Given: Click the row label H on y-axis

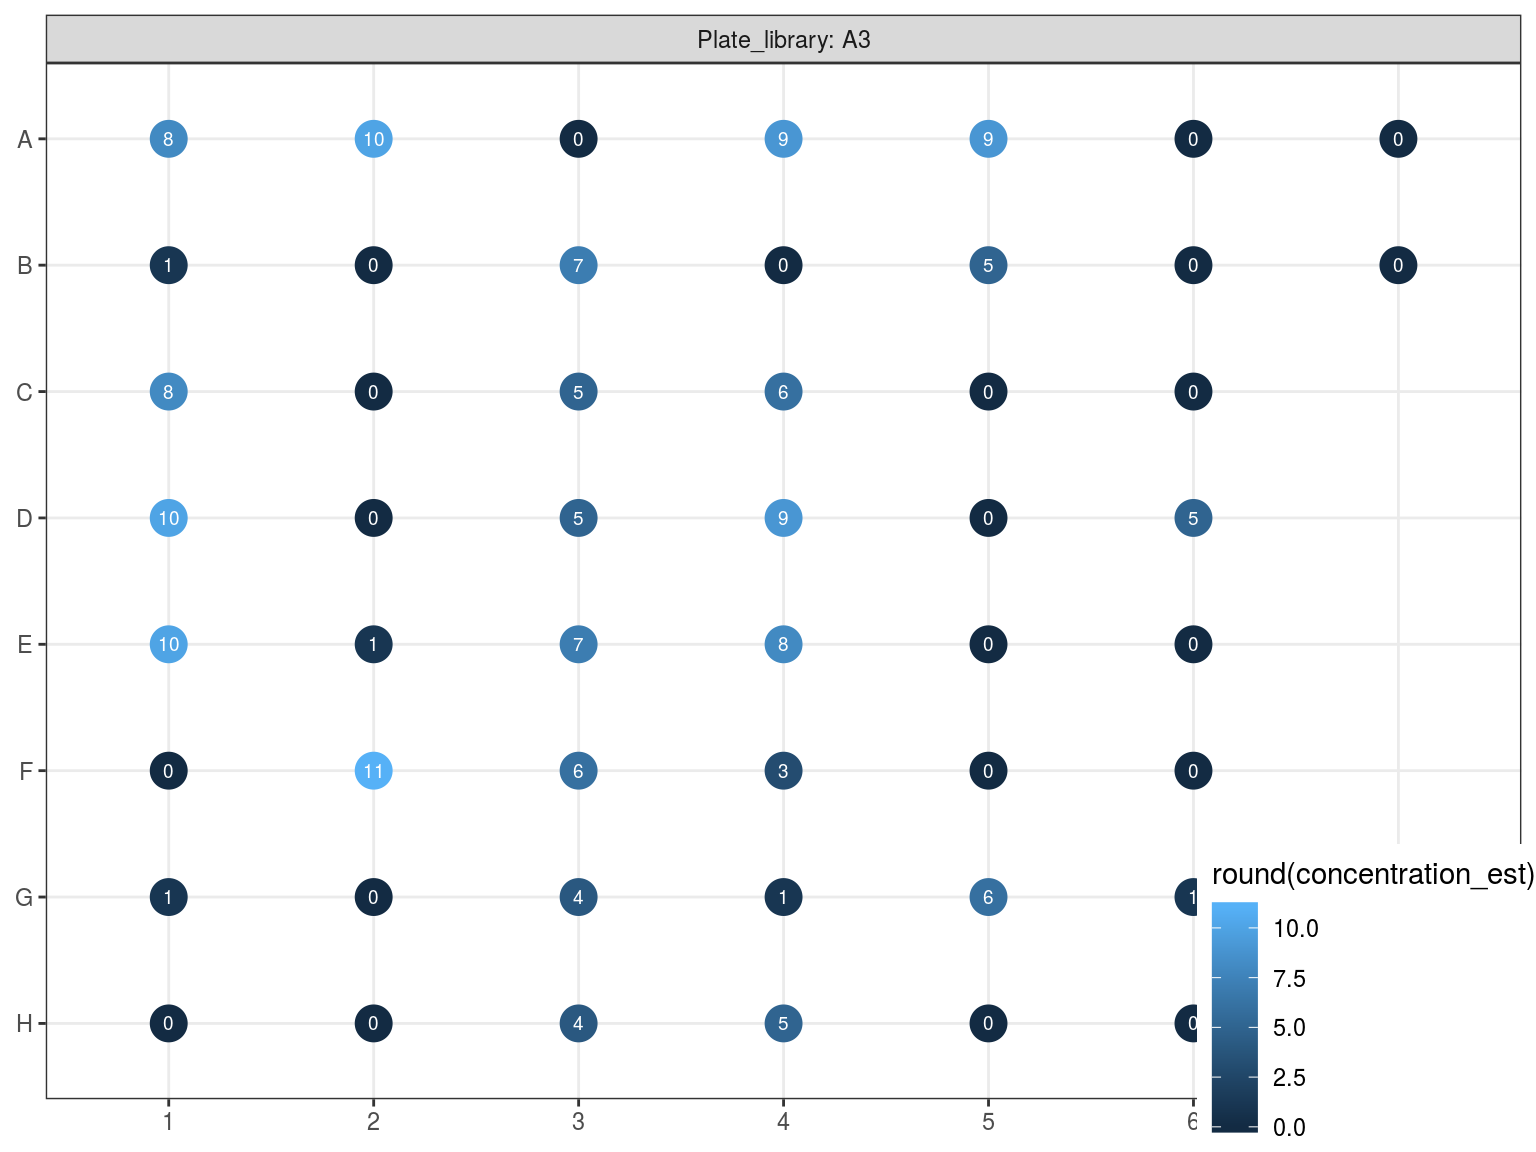Looking at the screenshot, I should [25, 1024].
